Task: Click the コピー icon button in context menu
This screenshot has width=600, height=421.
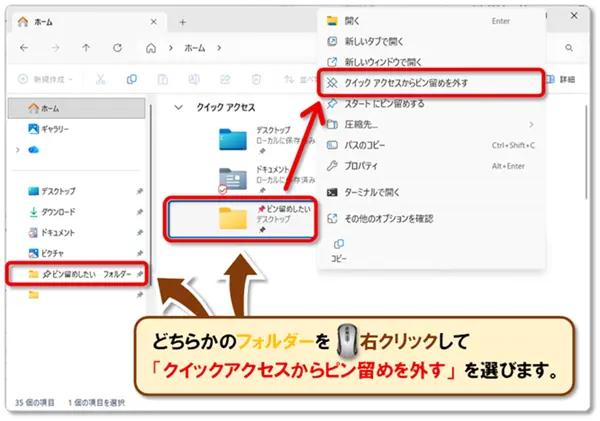Action: [x=339, y=251]
